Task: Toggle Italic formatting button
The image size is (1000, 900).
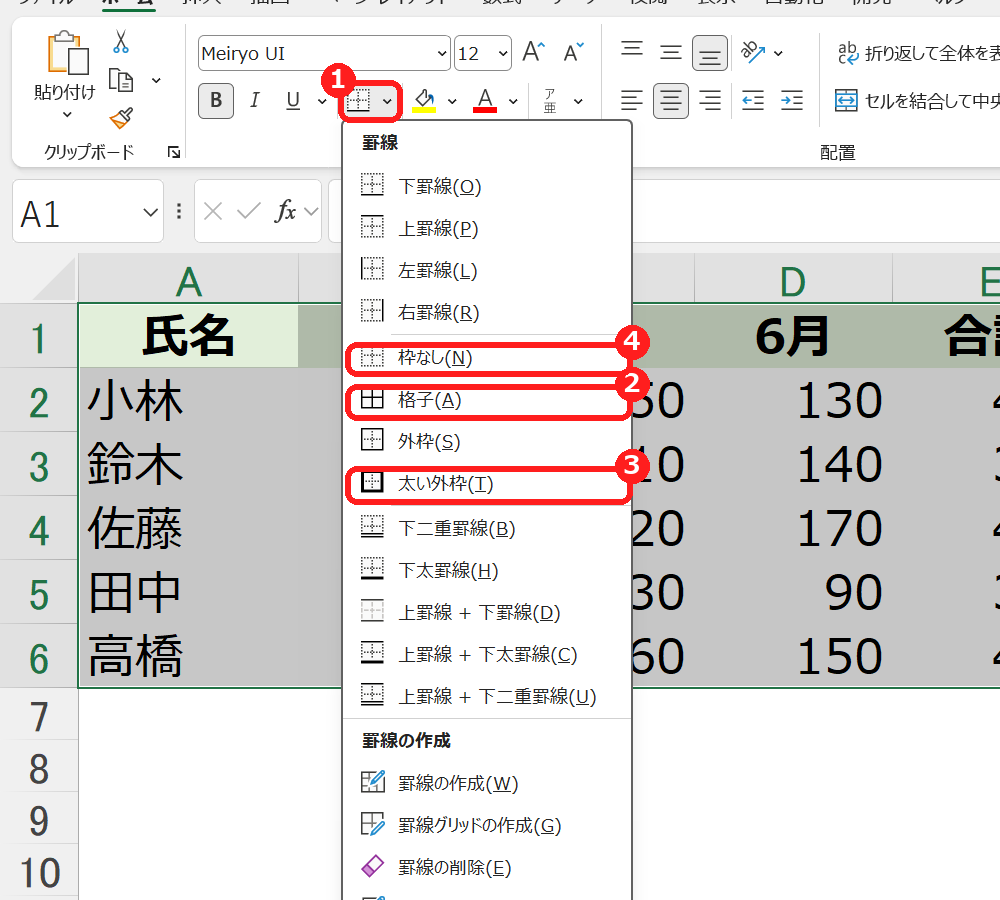Action: [x=254, y=101]
